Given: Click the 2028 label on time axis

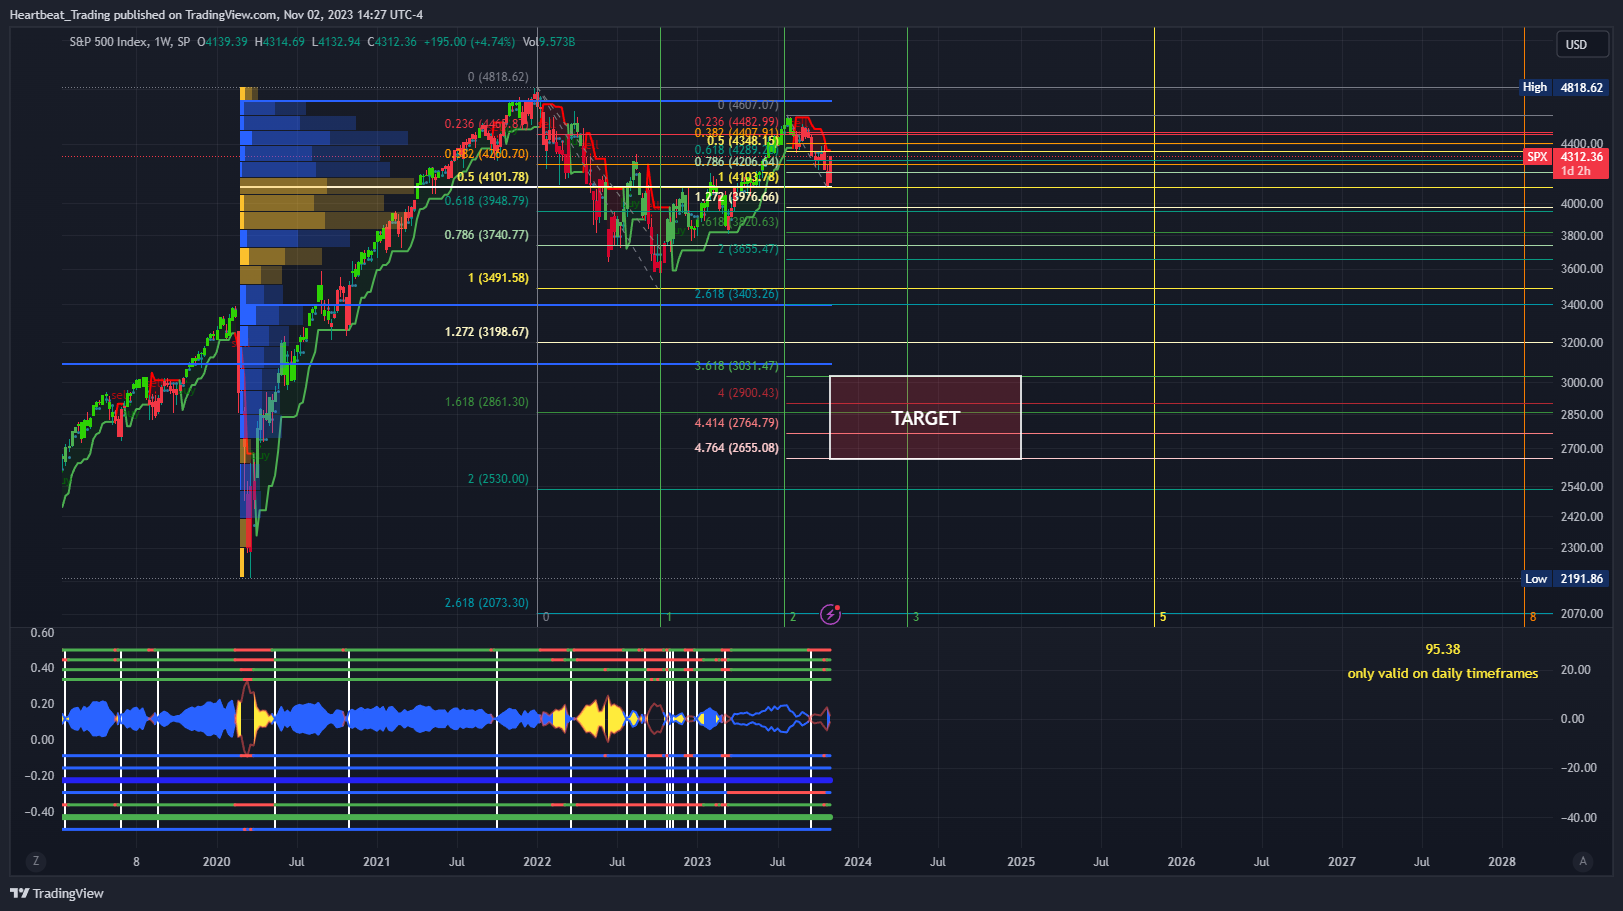Looking at the screenshot, I should click(x=1502, y=862).
